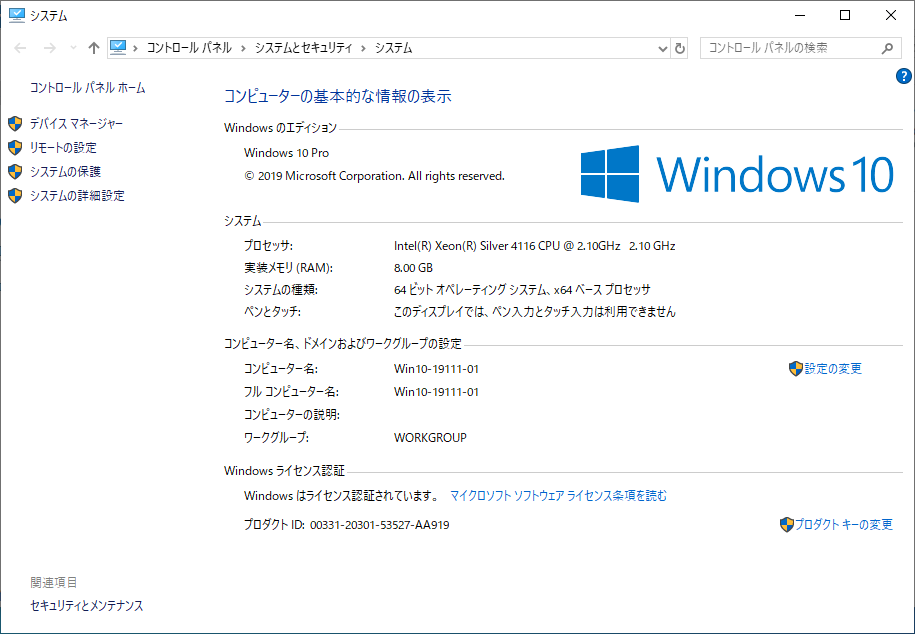
Task: Open recent locations dropdown arrow
Action: pos(73,48)
